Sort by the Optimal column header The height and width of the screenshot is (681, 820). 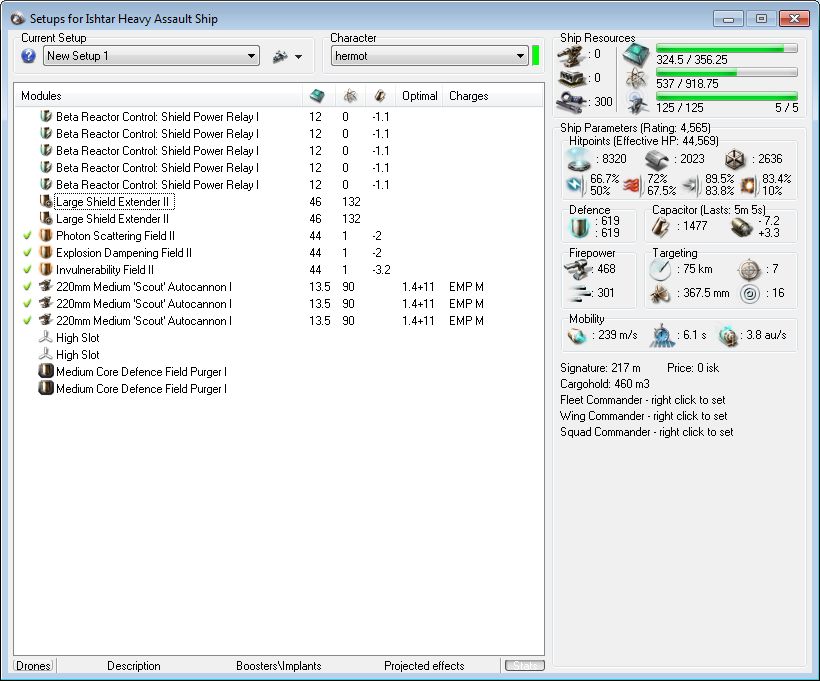coord(419,96)
